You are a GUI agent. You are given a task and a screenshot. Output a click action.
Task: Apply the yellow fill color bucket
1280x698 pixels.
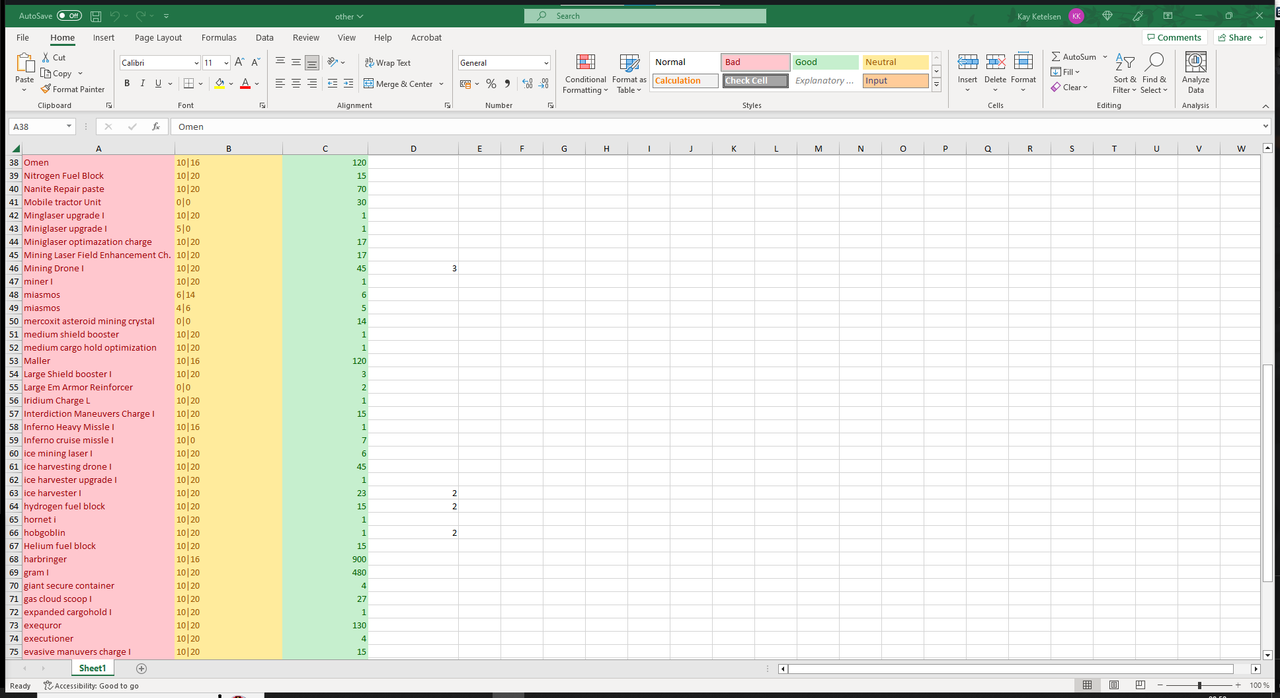click(219, 84)
